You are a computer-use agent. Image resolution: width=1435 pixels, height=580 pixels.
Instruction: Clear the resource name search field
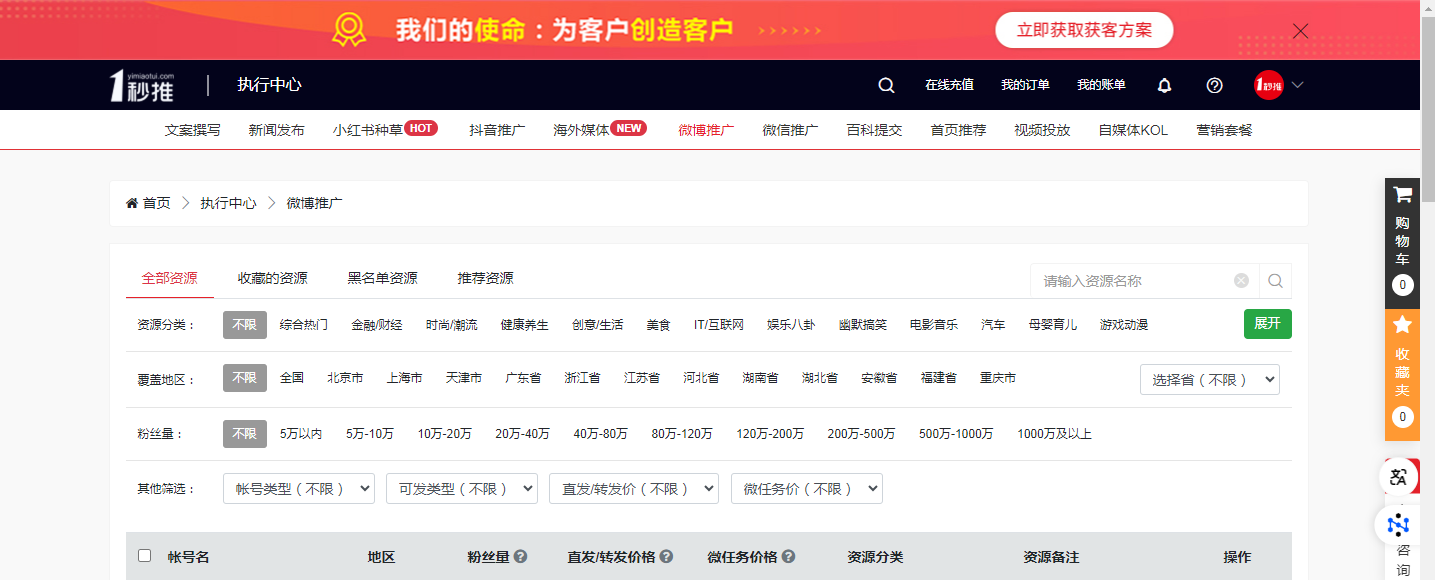(x=1241, y=281)
